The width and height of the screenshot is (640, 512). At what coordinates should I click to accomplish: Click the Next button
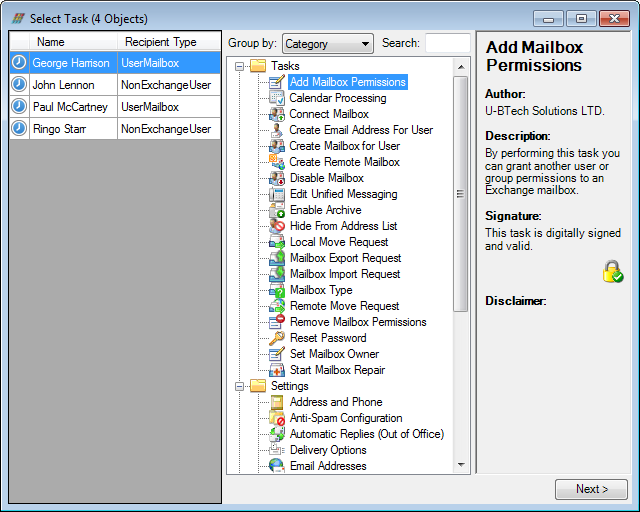pos(591,489)
